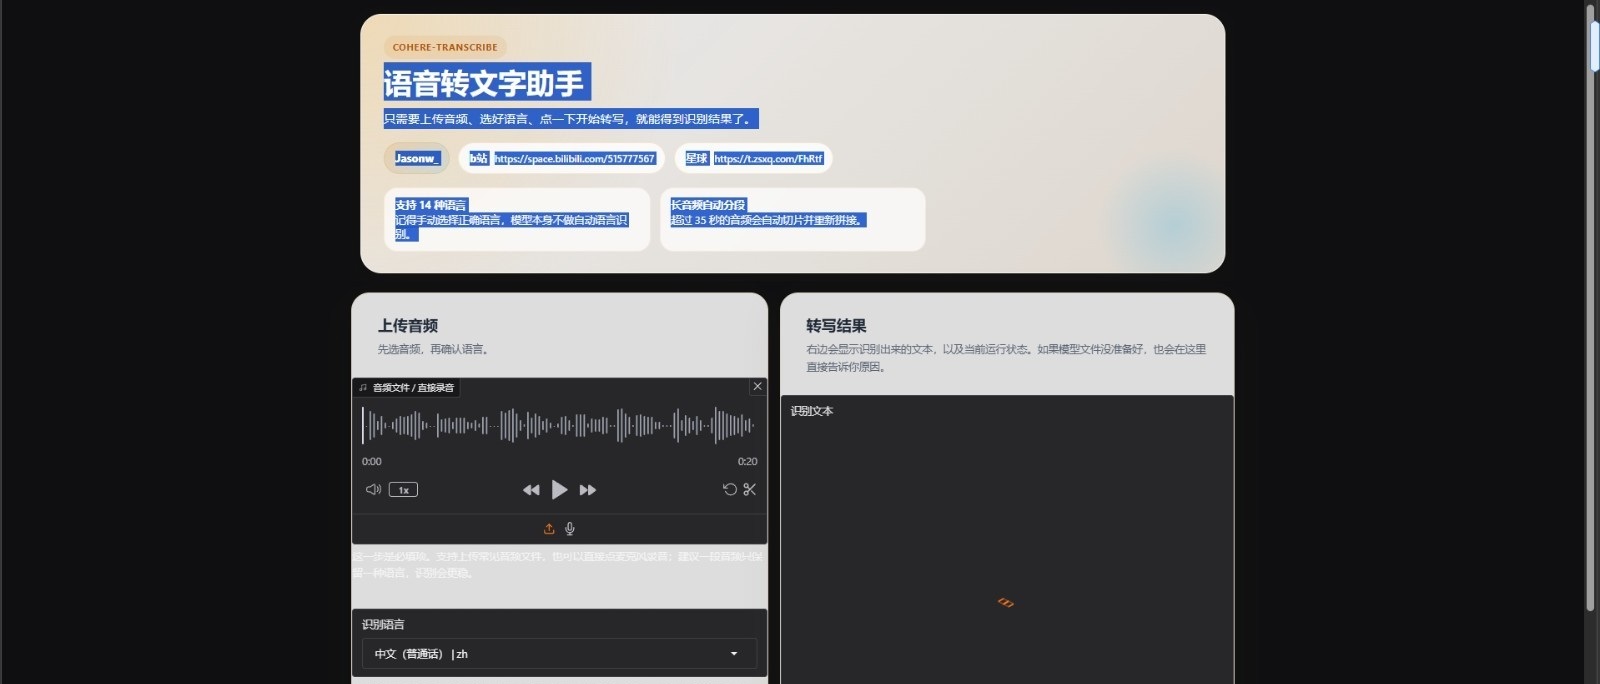The width and height of the screenshot is (1600, 684).
Task: Click the Jasonw_ author badge
Action: click(416, 159)
